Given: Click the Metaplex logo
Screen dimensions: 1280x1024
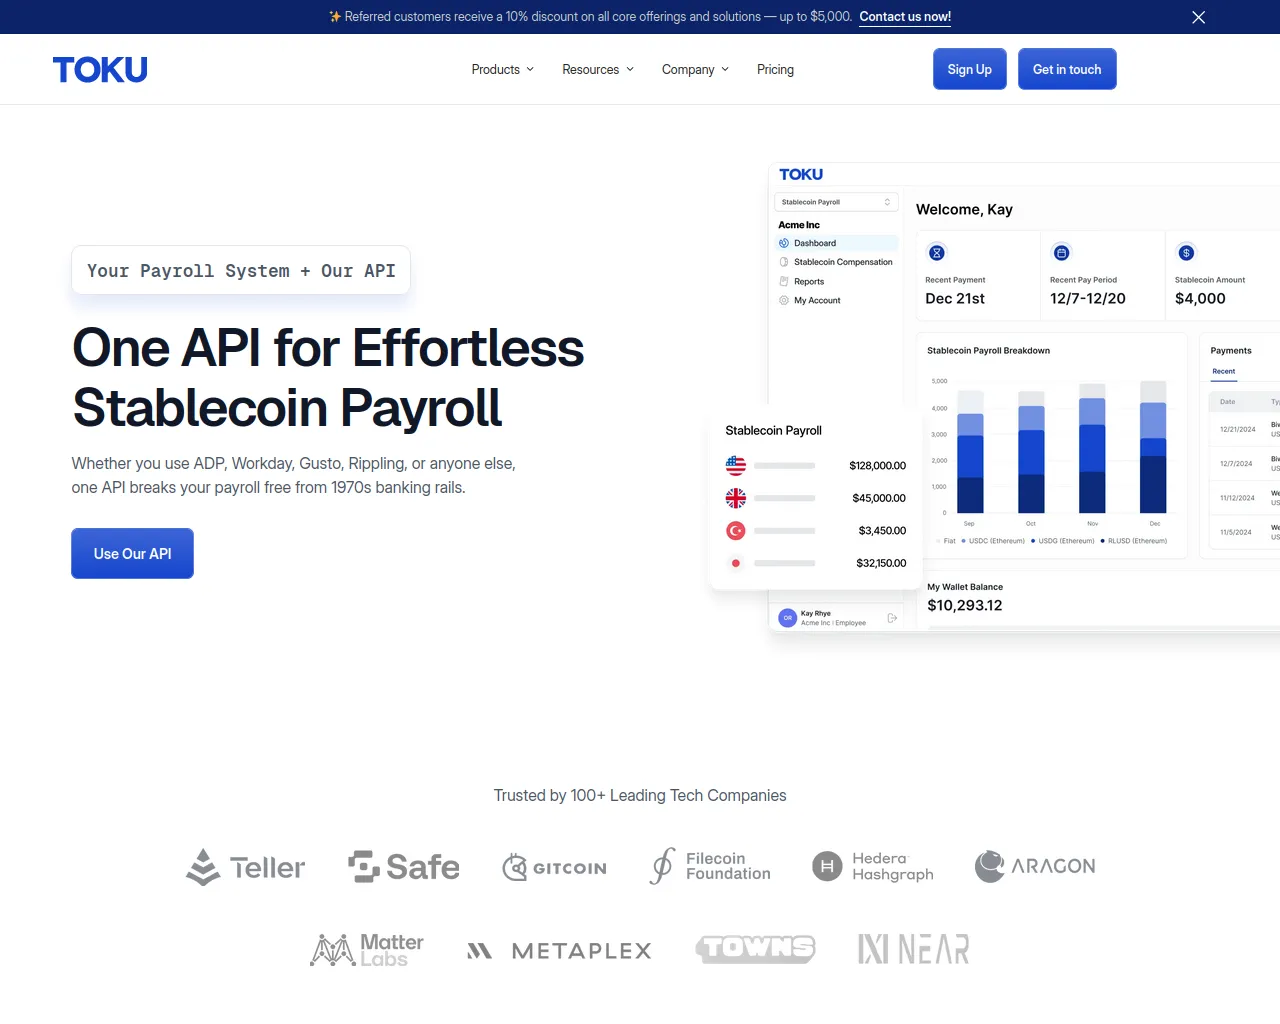Looking at the screenshot, I should point(560,950).
